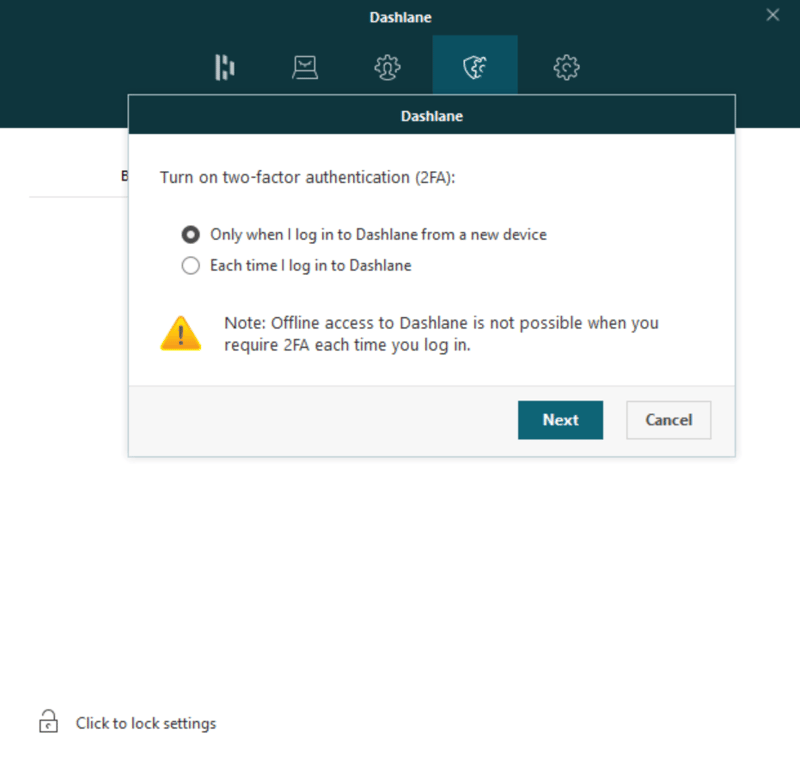Viewport: 800px width, 769px height.
Task: Select the security shield settings tab
Action: 475,65
